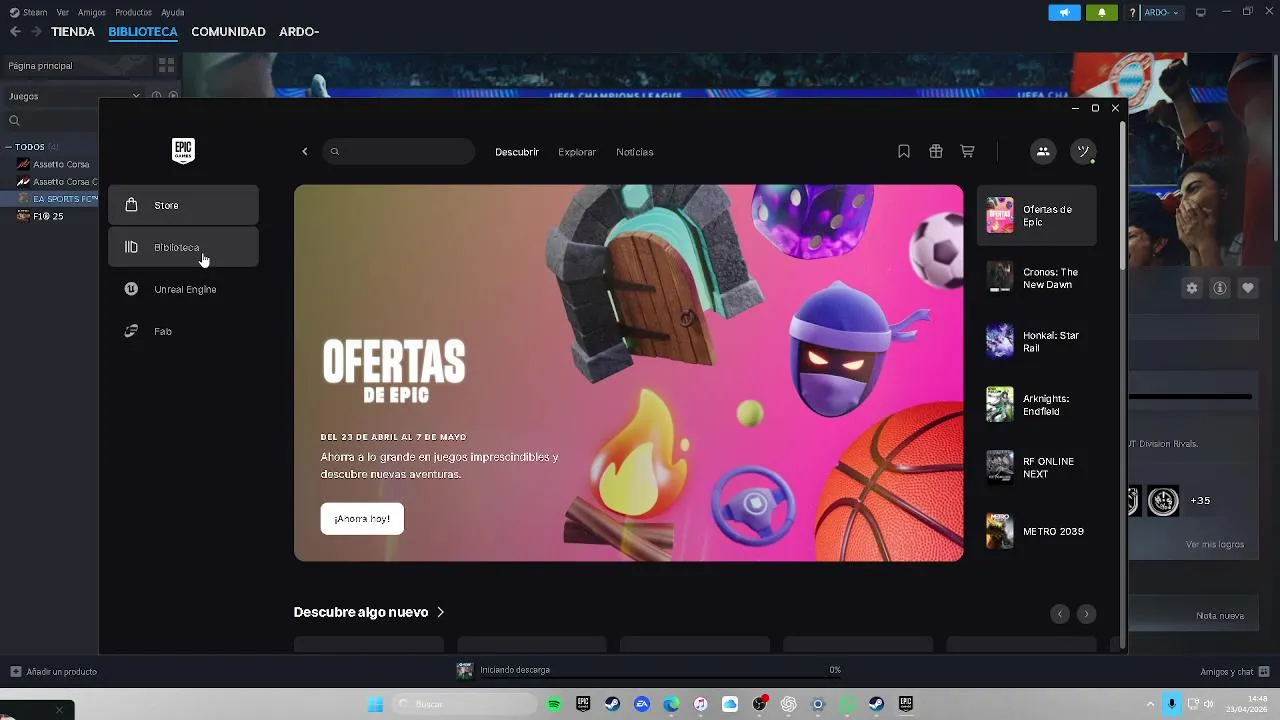
Task: Open the Steam Ayuda menu
Action: [x=173, y=12]
